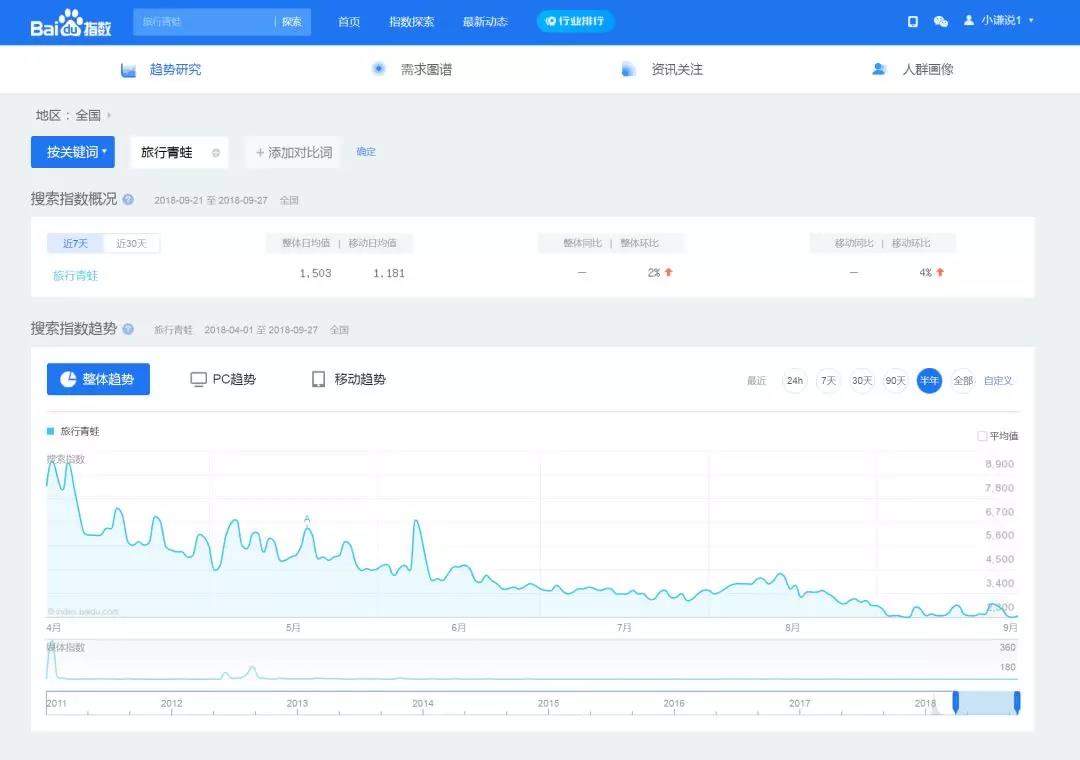
Task: Remove the 旅行青蛙 keyword chip icon
Action: [x=215, y=153]
